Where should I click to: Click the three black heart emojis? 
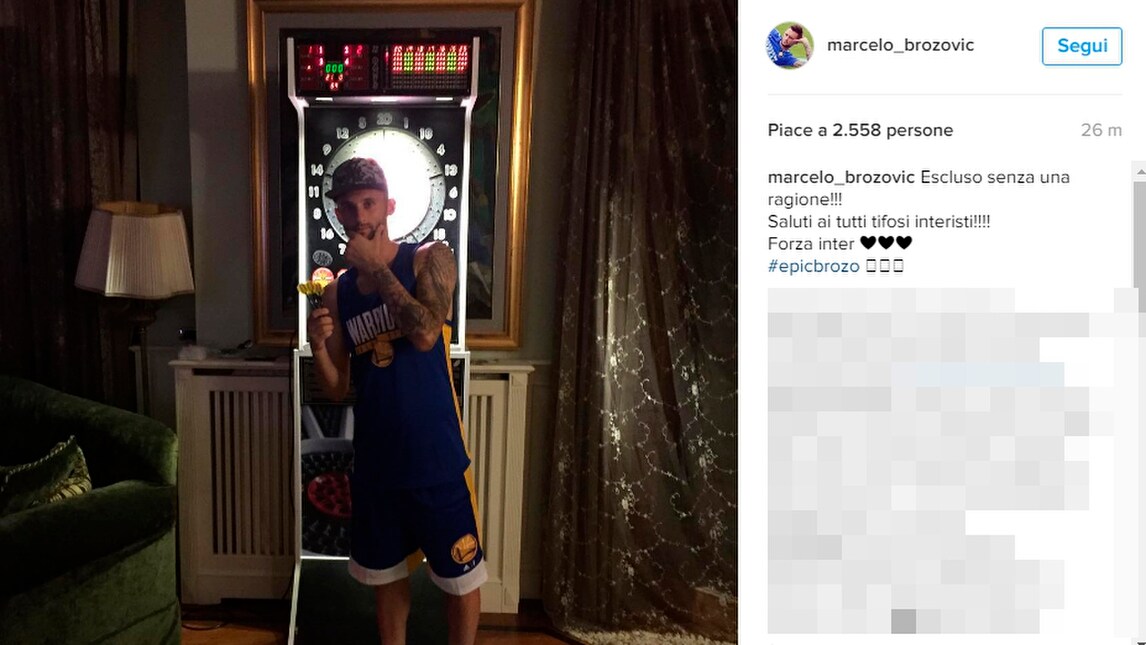886,243
